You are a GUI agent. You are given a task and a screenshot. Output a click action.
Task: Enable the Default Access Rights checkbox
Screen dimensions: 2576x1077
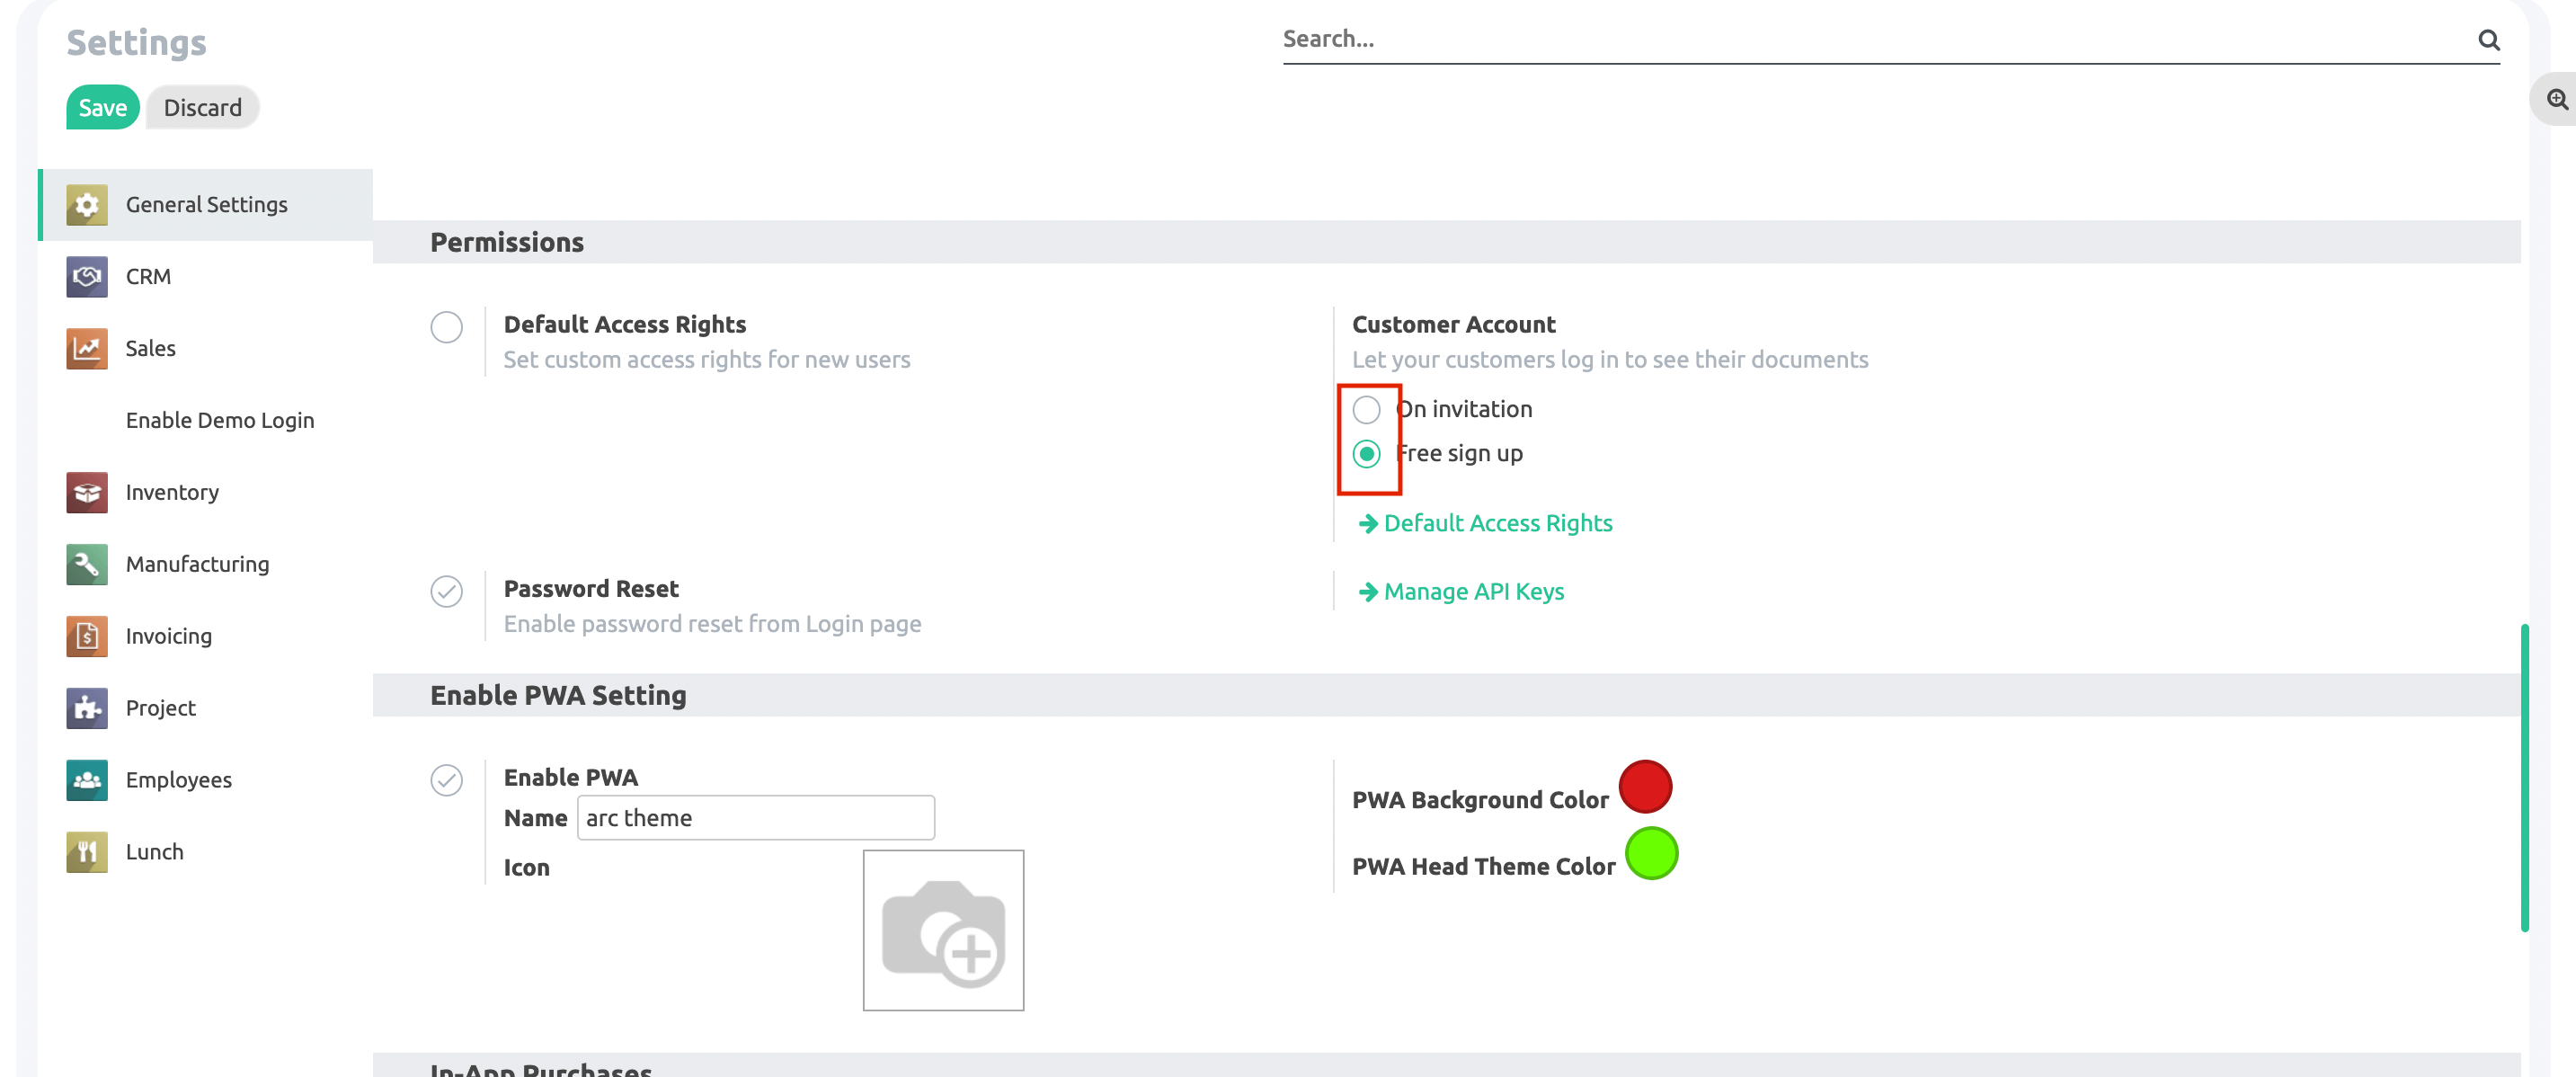pyautogui.click(x=446, y=327)
